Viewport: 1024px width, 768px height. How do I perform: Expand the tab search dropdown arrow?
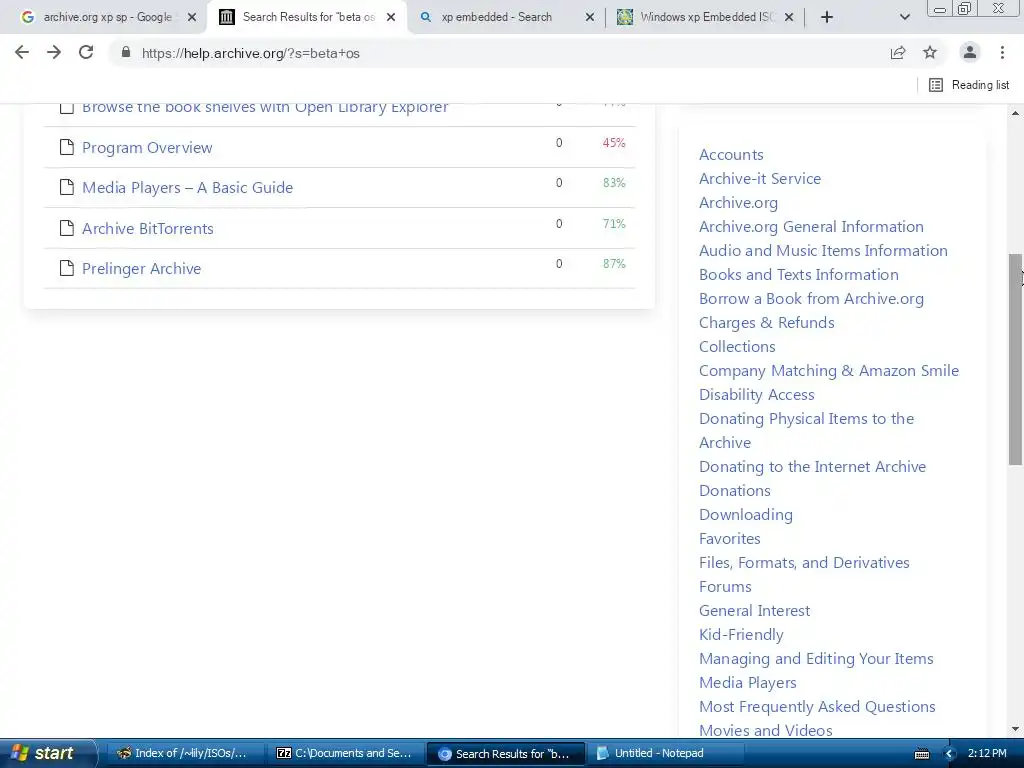point(904,17)
